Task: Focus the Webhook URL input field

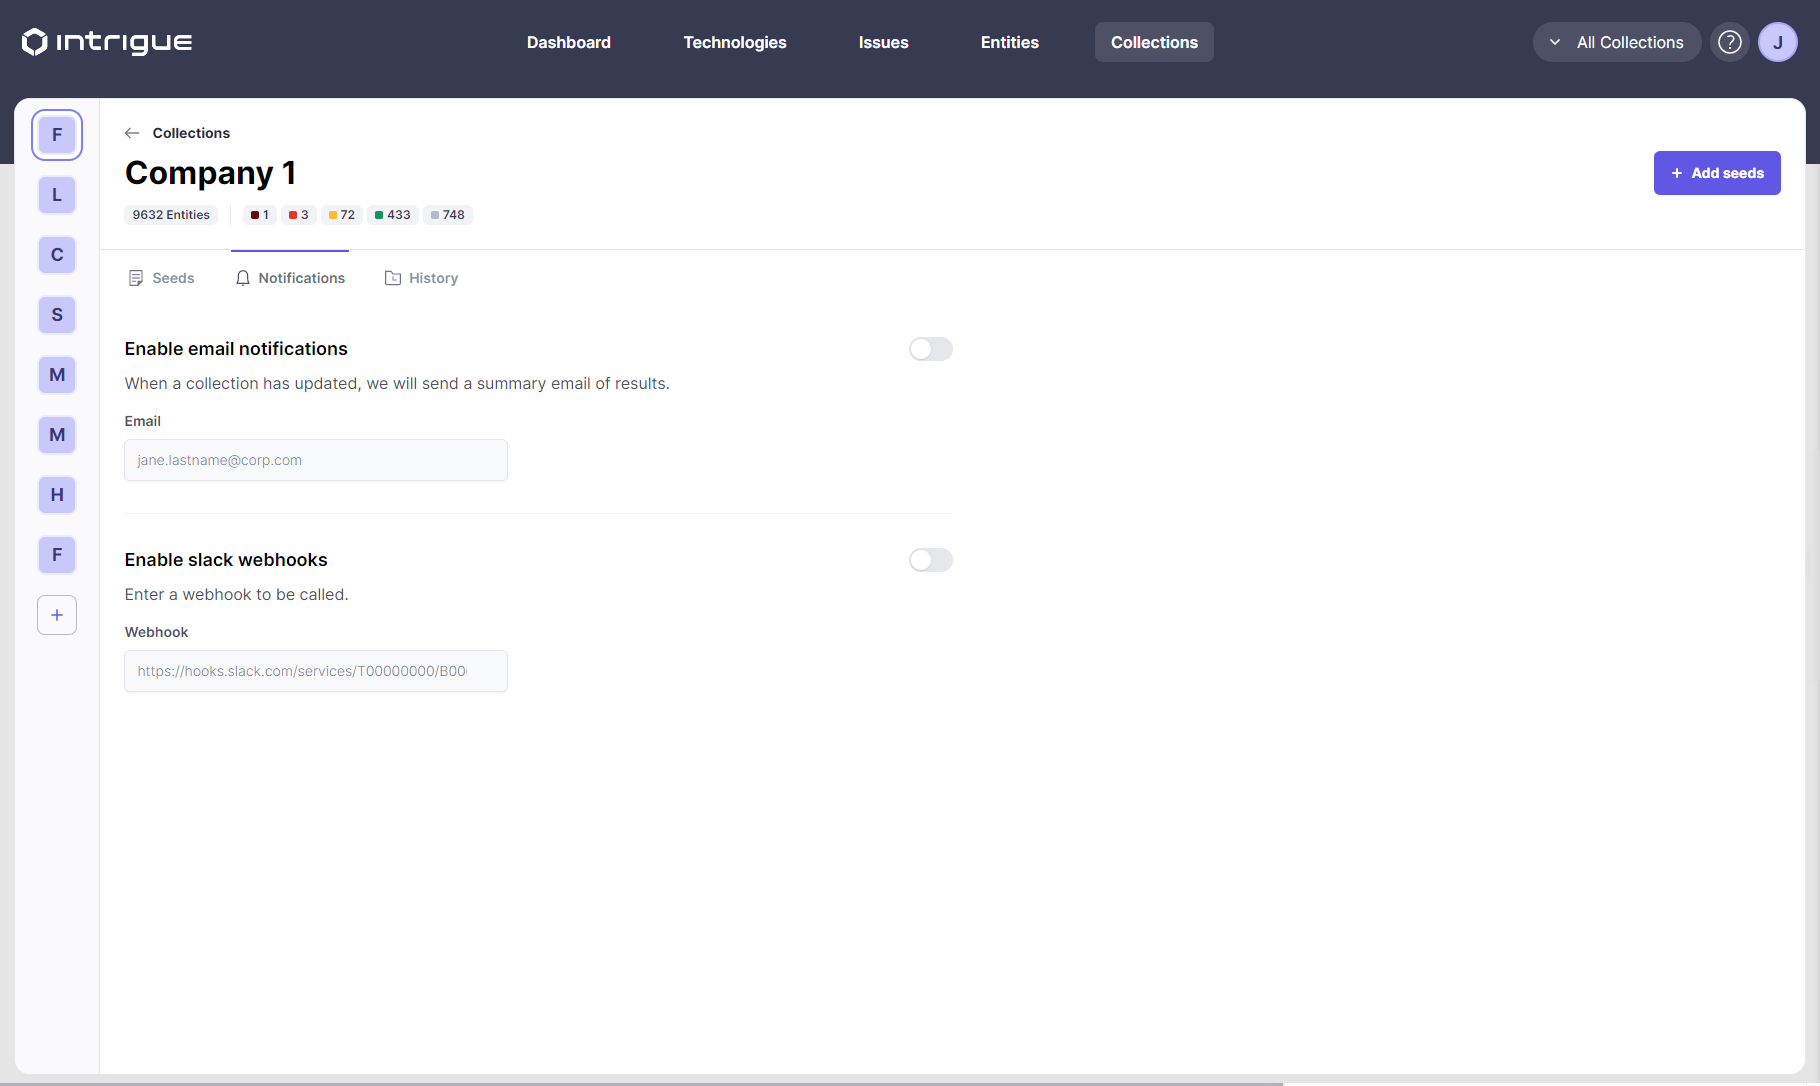Action: pos(316,671)
